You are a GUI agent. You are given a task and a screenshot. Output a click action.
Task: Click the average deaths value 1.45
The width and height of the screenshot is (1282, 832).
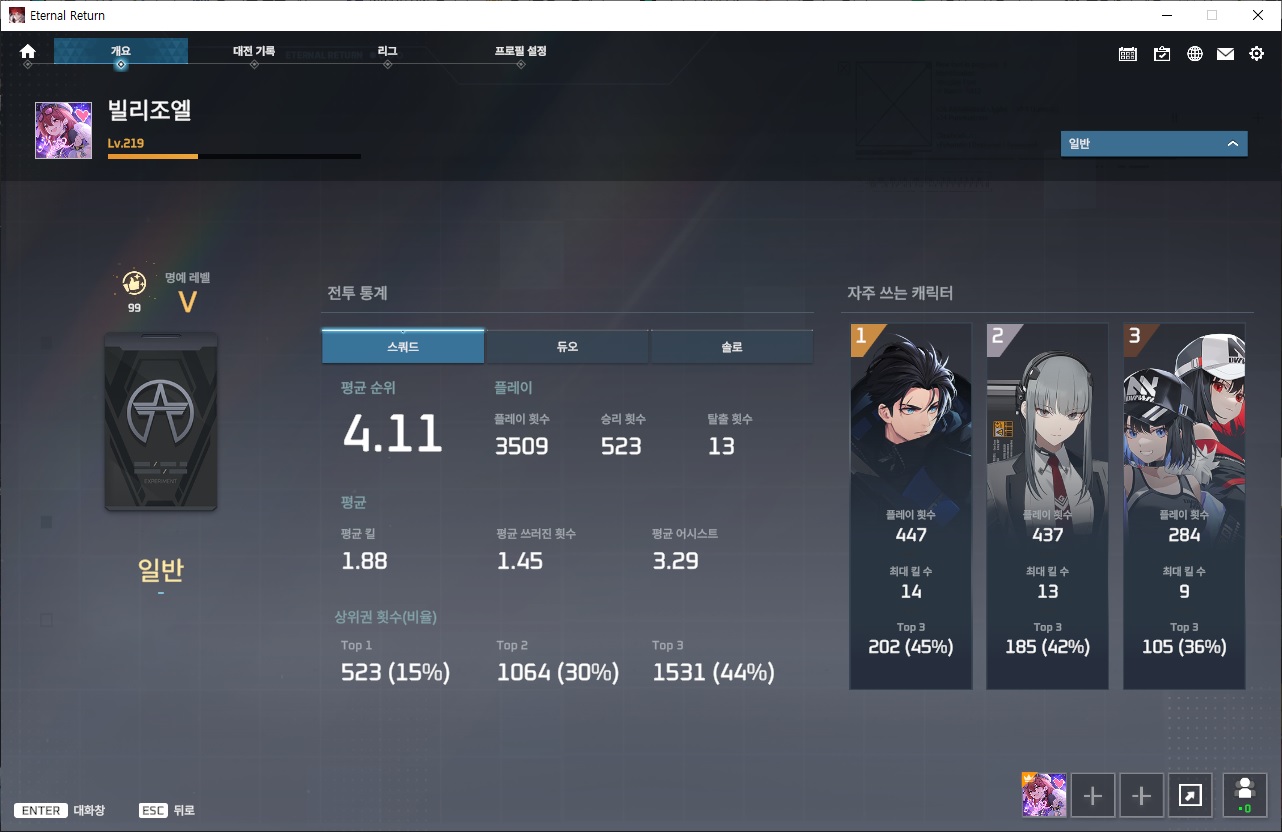click(x=520, y=561)
